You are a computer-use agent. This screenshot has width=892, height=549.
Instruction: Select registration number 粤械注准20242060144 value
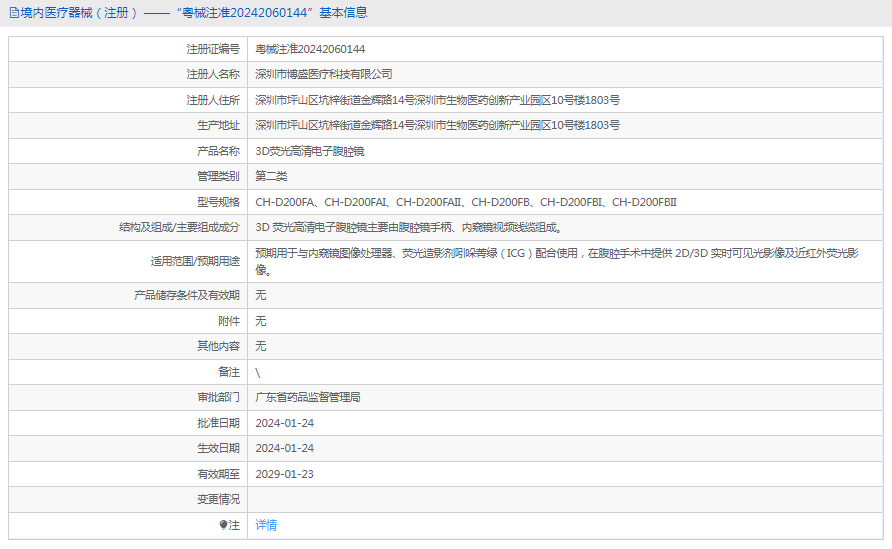tap(310, 49)
